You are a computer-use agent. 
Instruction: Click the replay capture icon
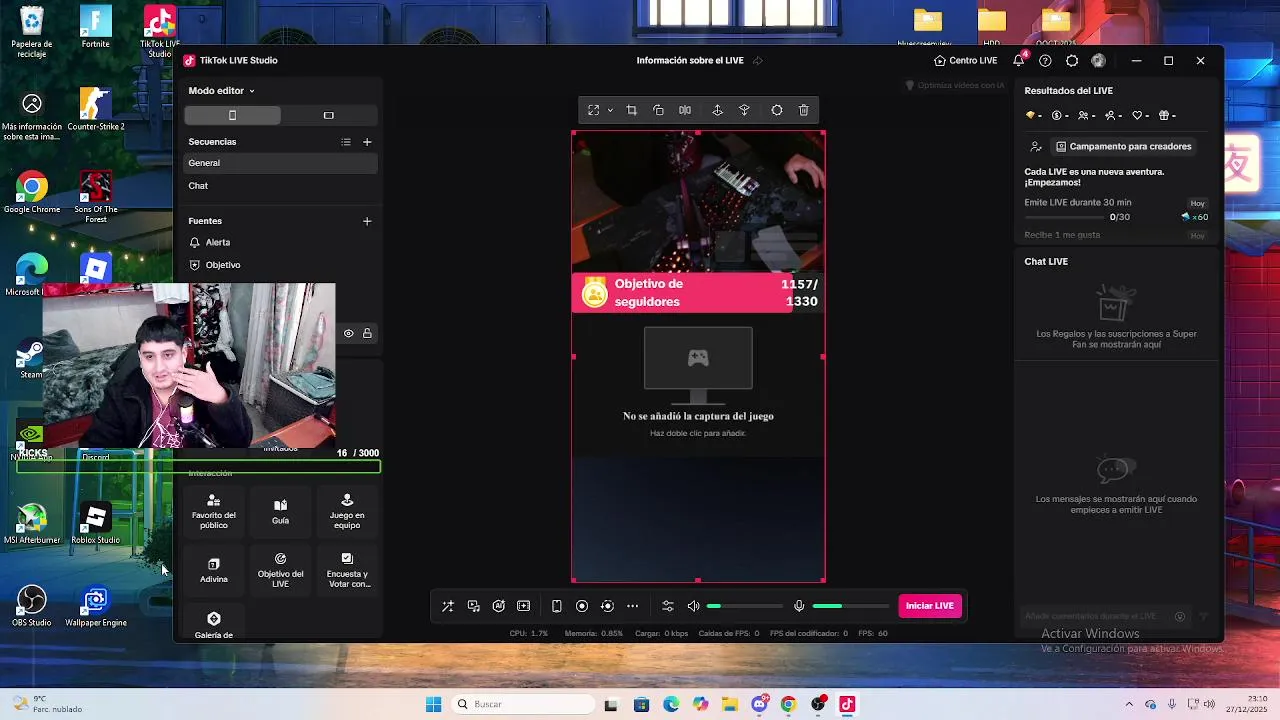607,606
